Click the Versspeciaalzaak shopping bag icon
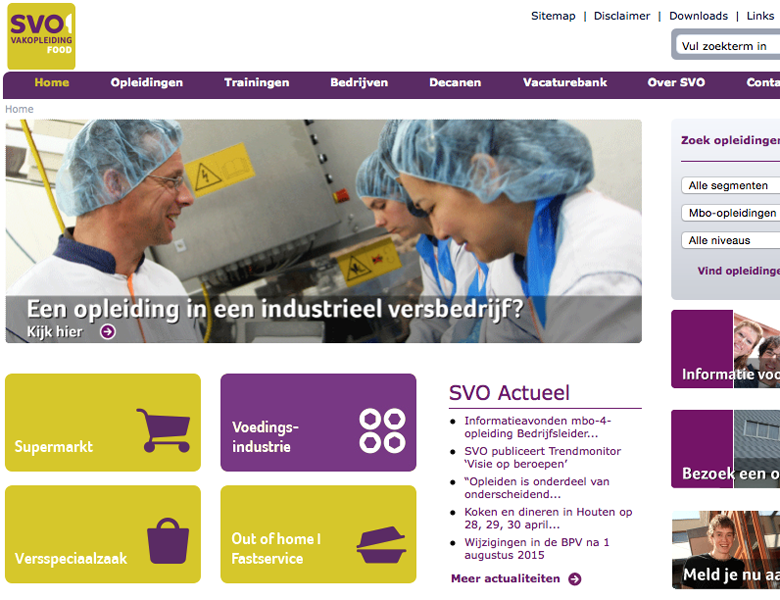Viewport: 780px width, 600px height. pyautogui.click(x=168, y=541)
